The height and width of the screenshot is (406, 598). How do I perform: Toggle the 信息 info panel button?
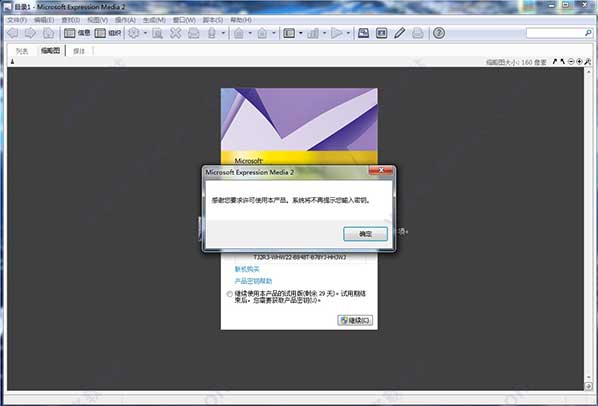click(x=77, y=33)
